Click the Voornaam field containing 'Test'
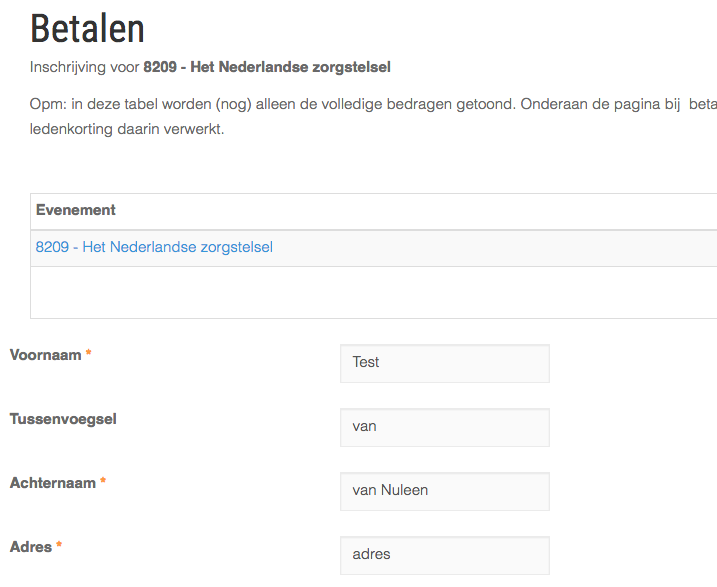Image resolution: width=717 pixels, height=587 pixels. click(444, 363)
